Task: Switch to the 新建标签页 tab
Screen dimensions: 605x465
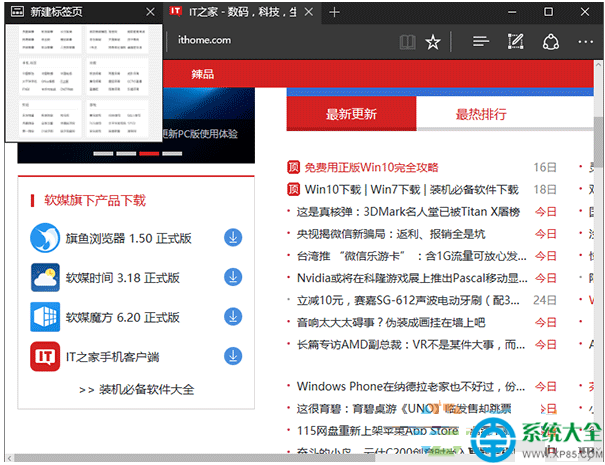Action: tap(83, 12)
